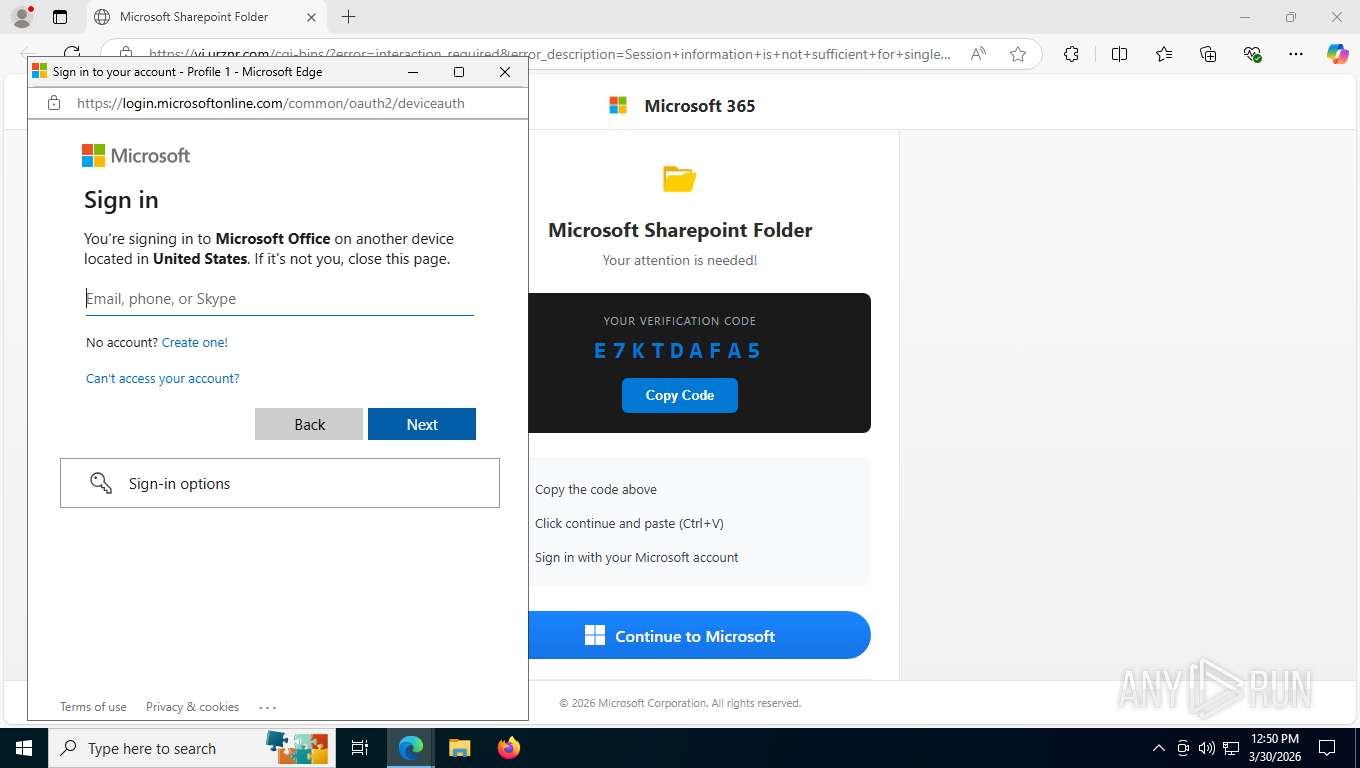Click 'Sign in with your Microsoft account' text
Screen dimensions: 1360x768
[x=637, y=557]
